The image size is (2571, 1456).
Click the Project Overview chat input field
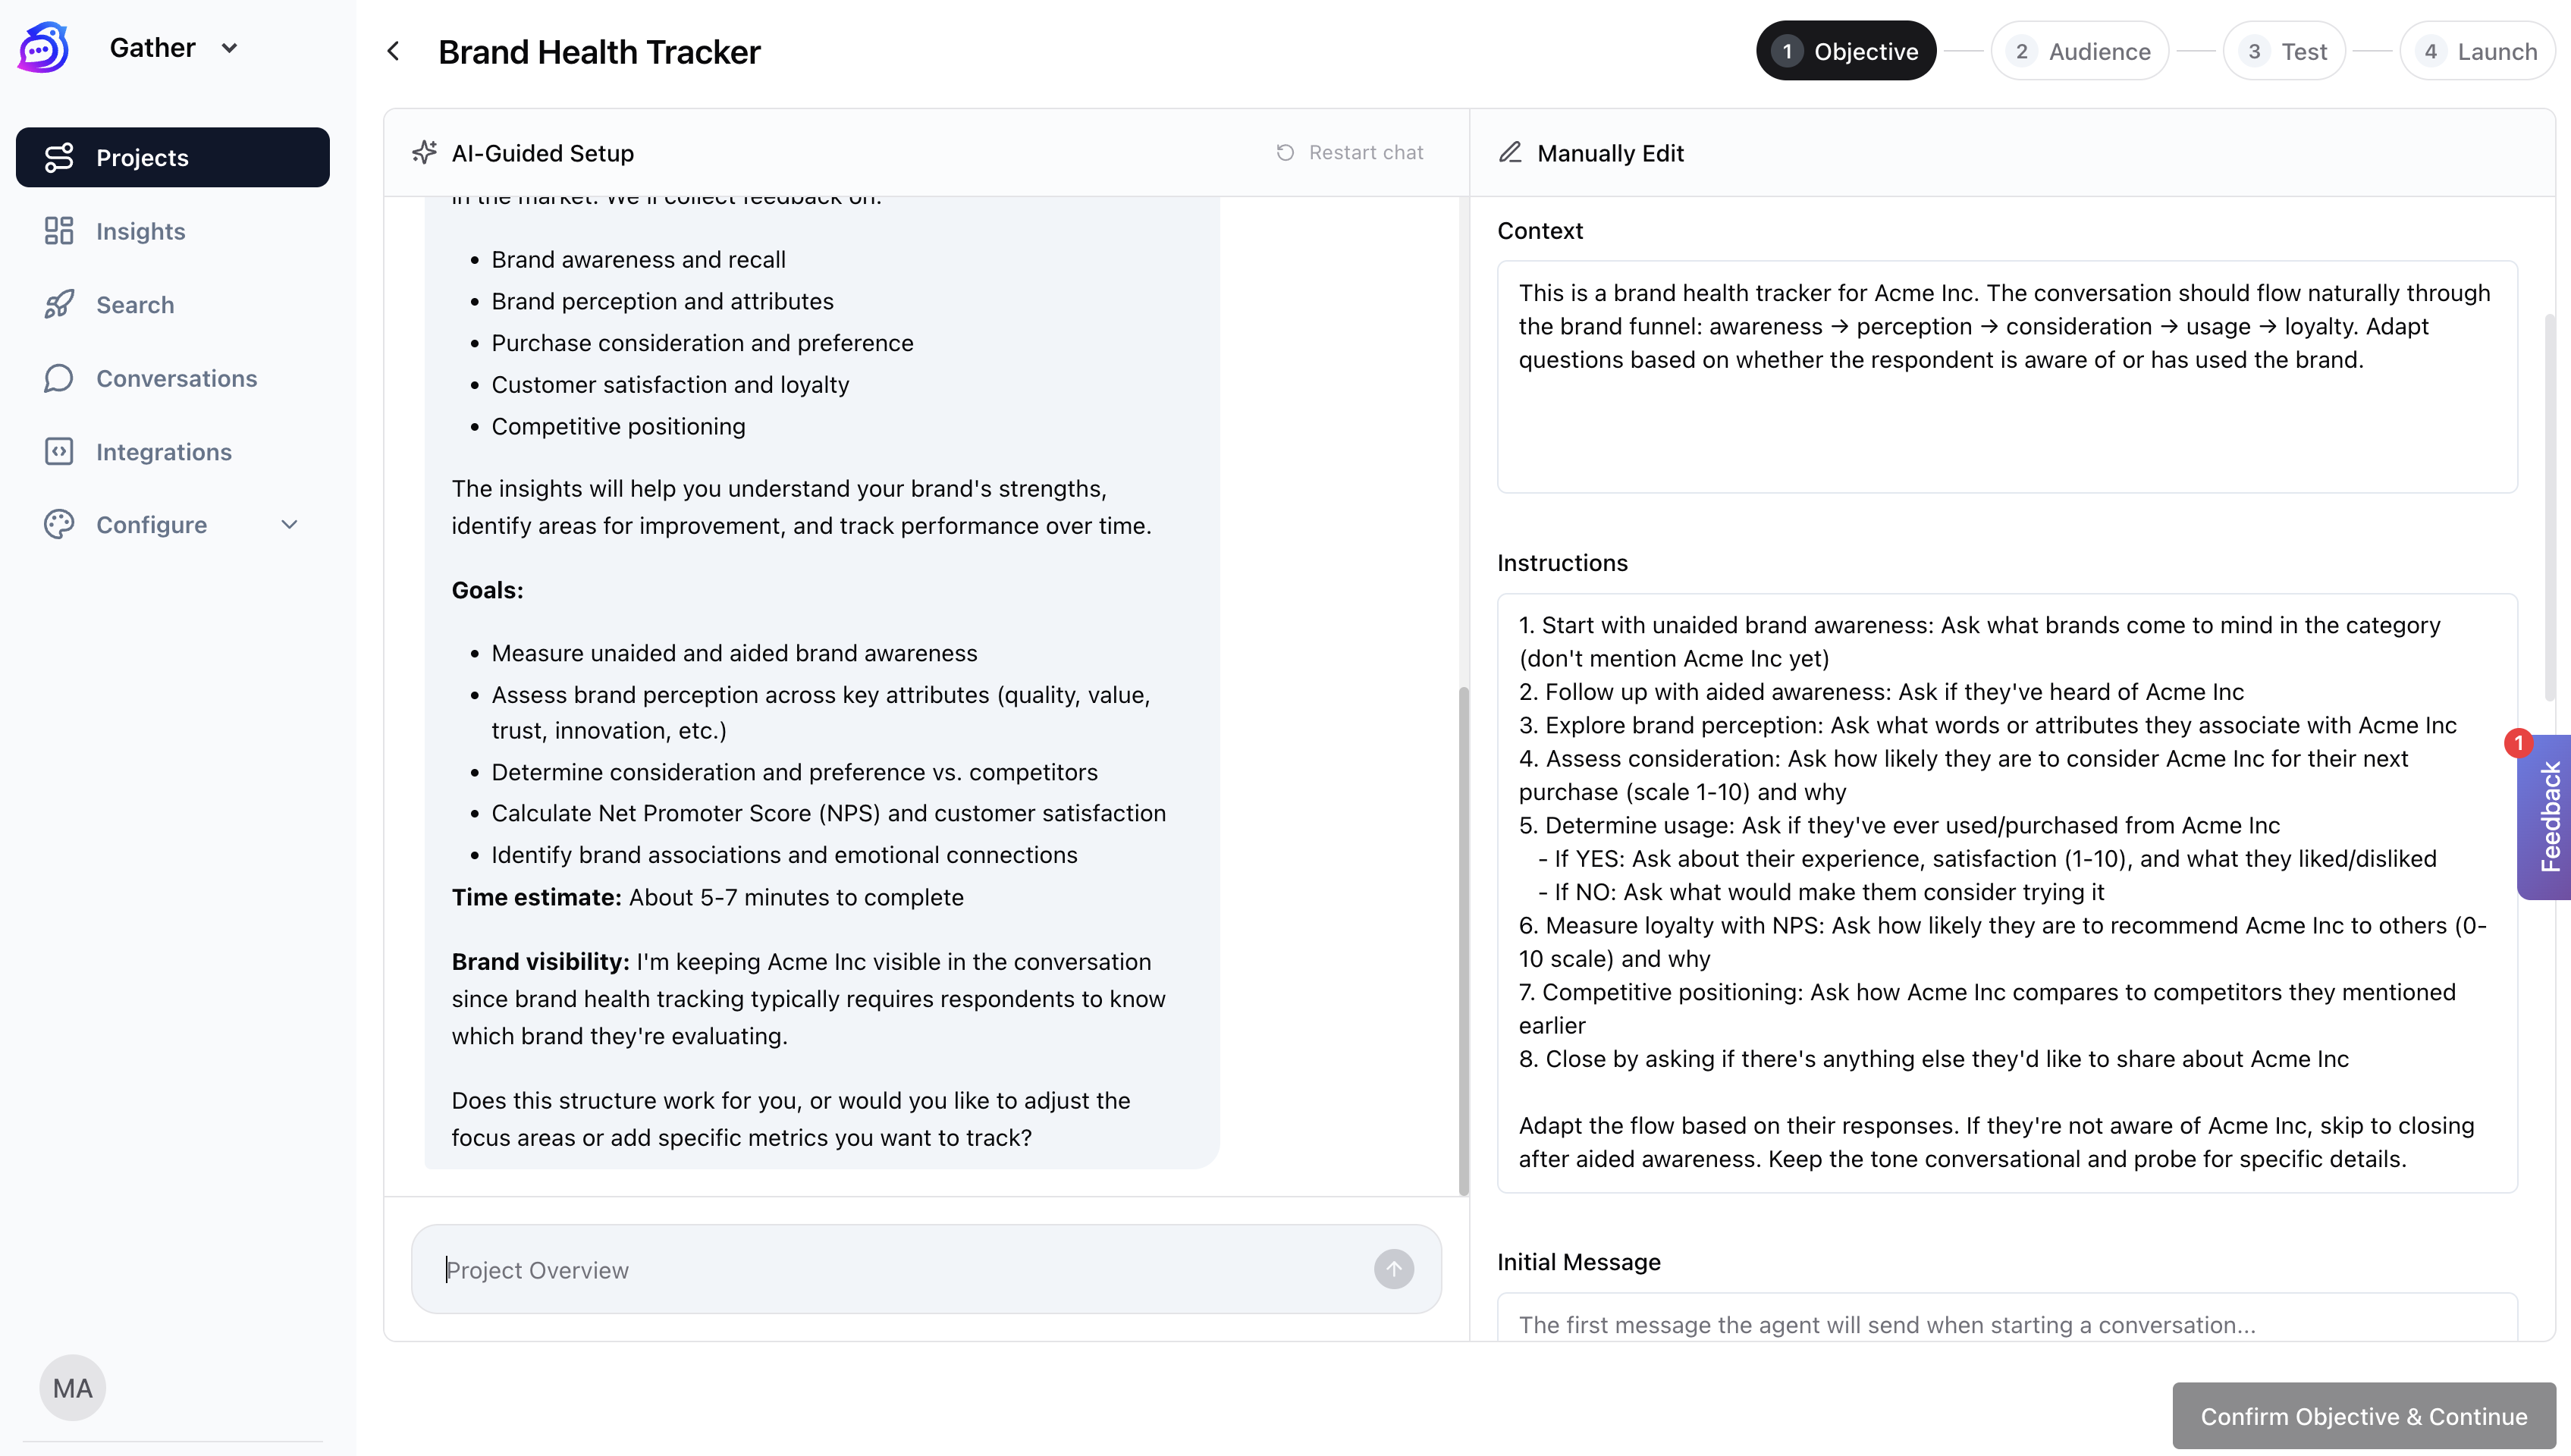pyautogui.click(x=900, y=1270)
